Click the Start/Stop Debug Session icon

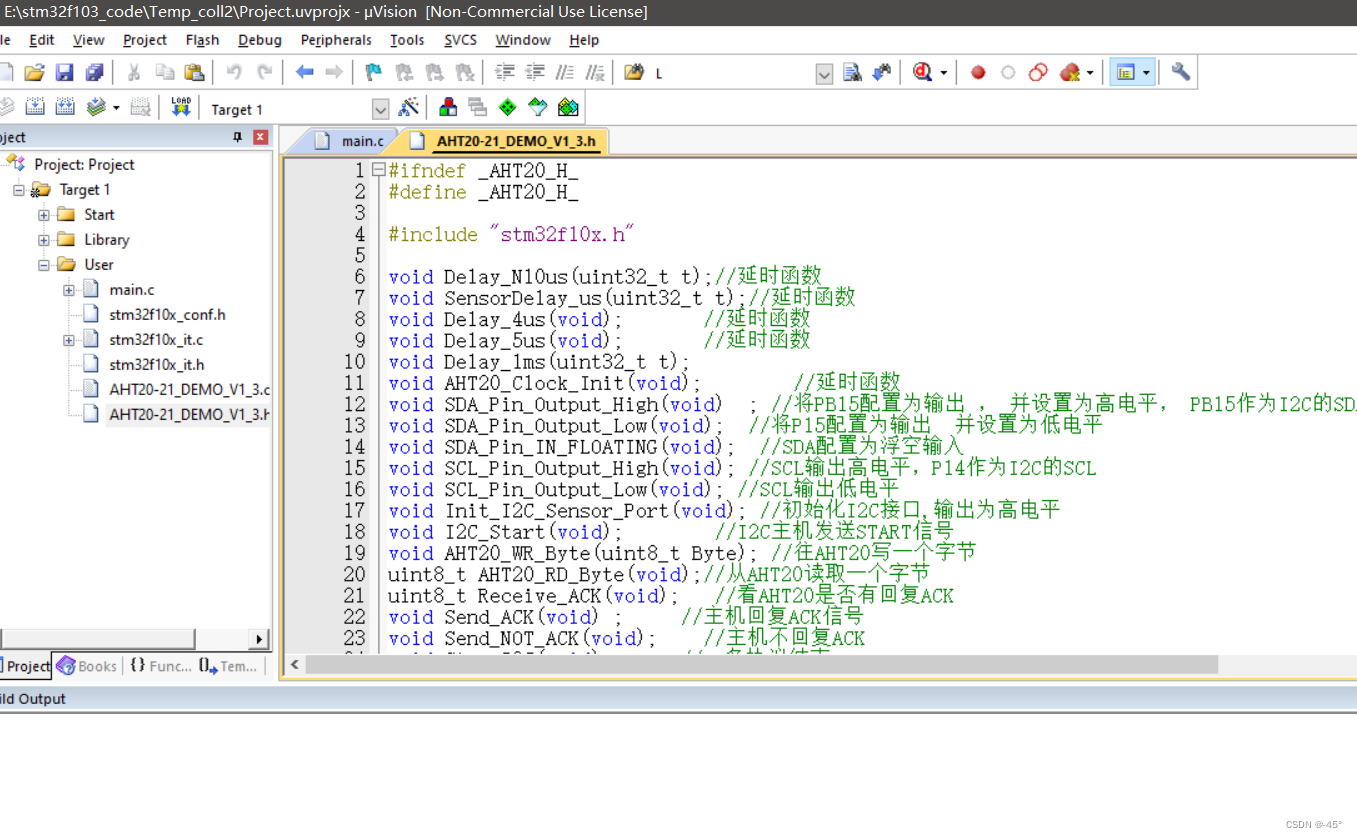pos(921,71)
